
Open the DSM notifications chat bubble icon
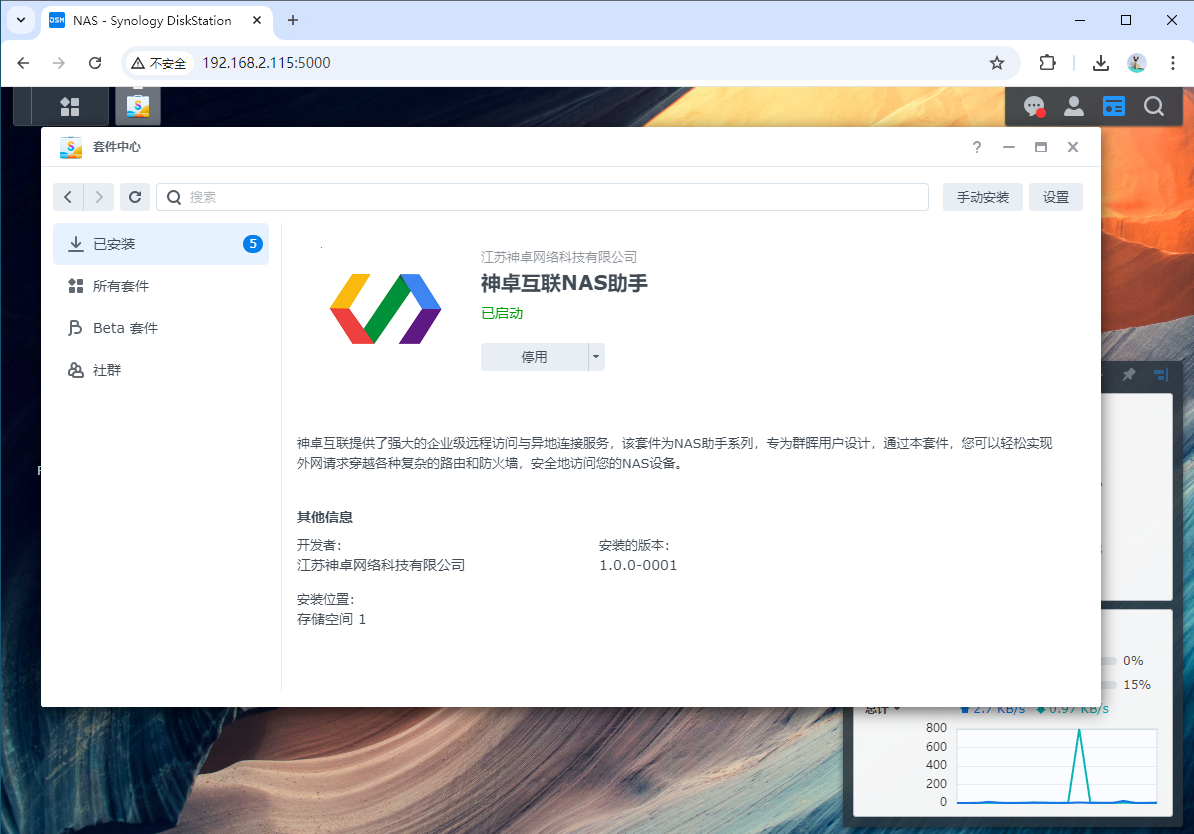tap(1034, 106)
